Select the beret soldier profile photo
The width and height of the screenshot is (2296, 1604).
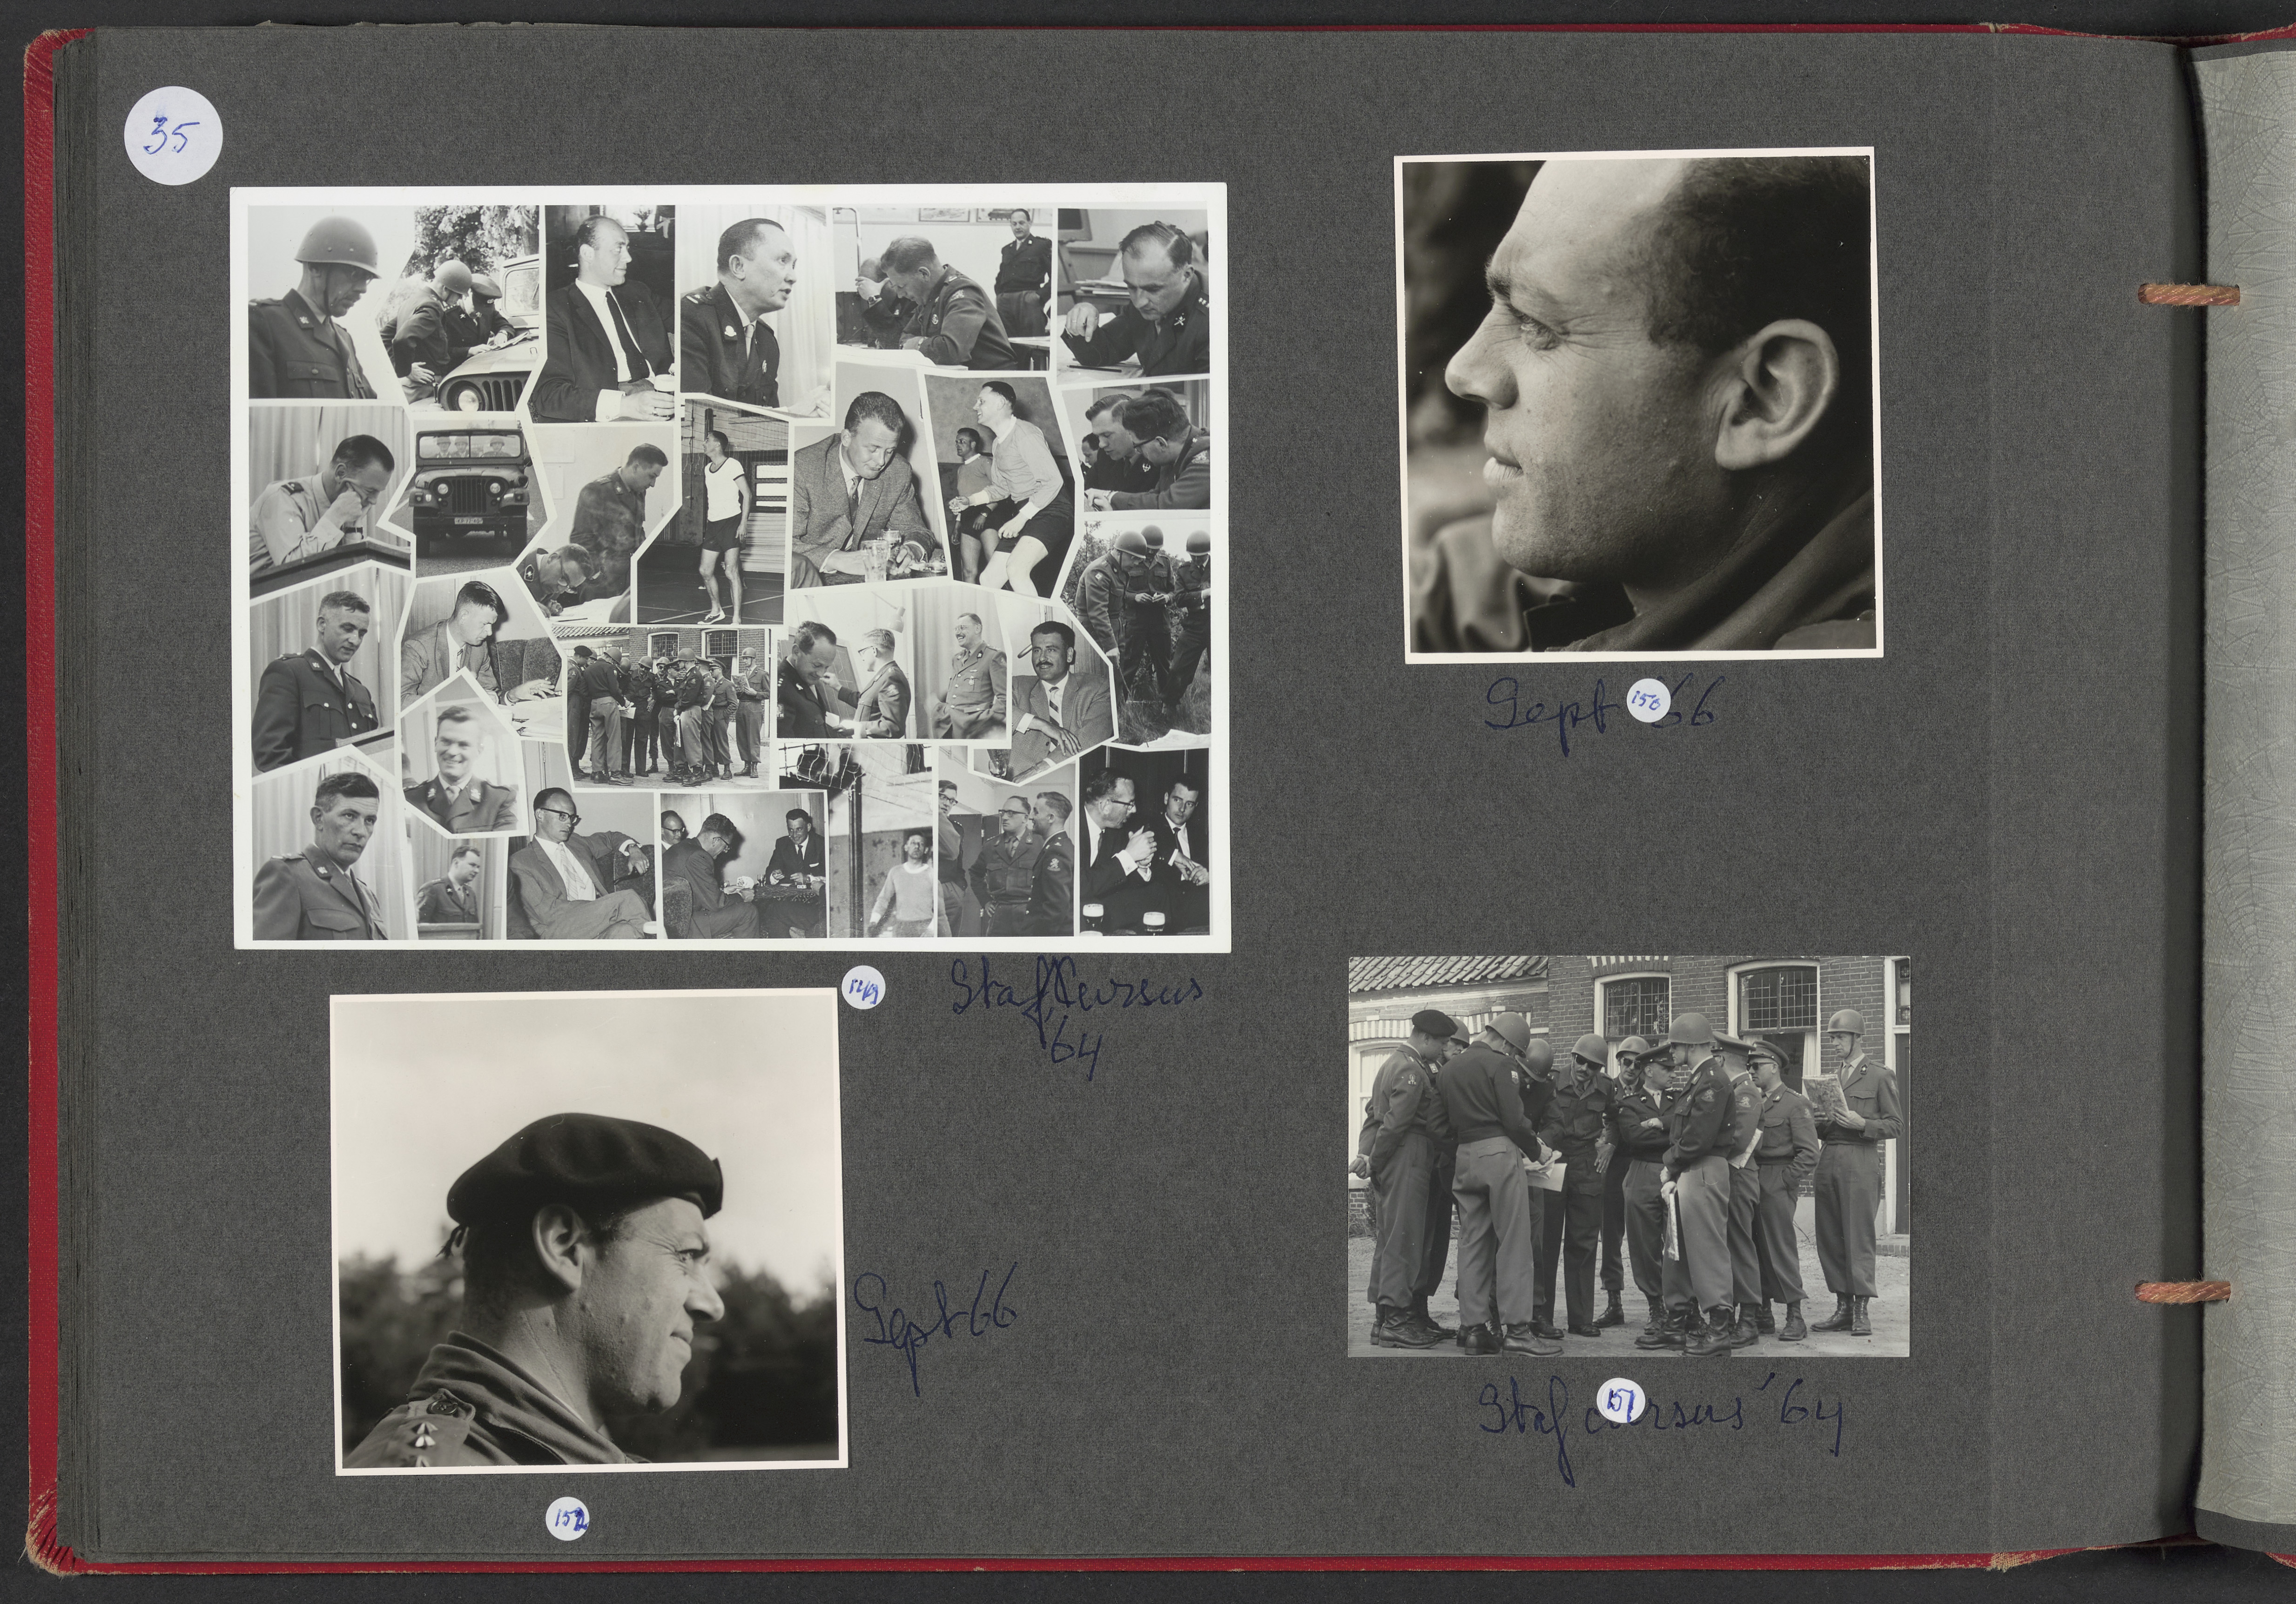589,1233
